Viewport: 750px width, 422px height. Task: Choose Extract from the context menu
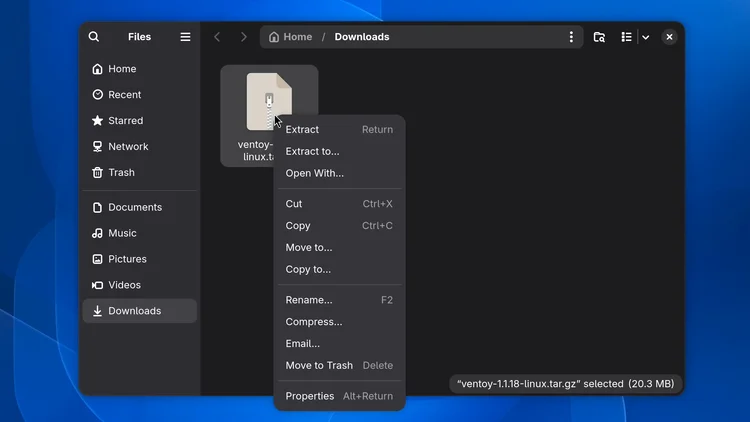coord(339,130)
